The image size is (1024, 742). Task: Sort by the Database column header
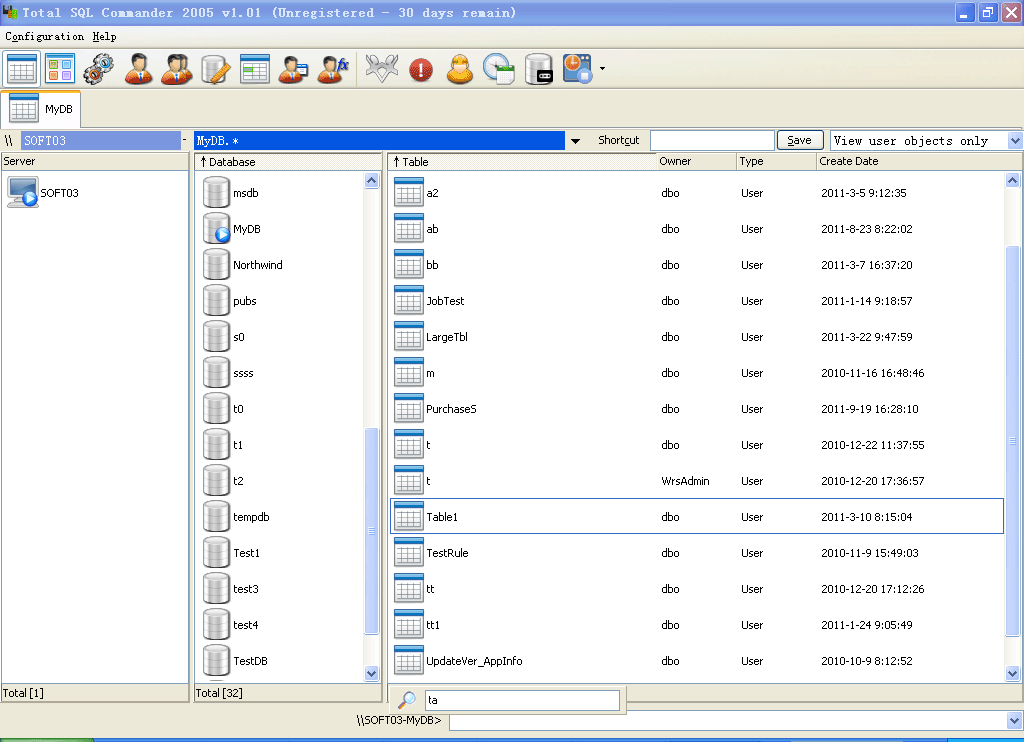click(x=288, y=161)
